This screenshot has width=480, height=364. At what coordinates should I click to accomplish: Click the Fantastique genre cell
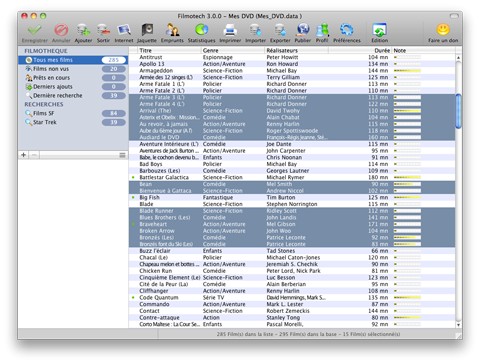(x=218, y=197)
